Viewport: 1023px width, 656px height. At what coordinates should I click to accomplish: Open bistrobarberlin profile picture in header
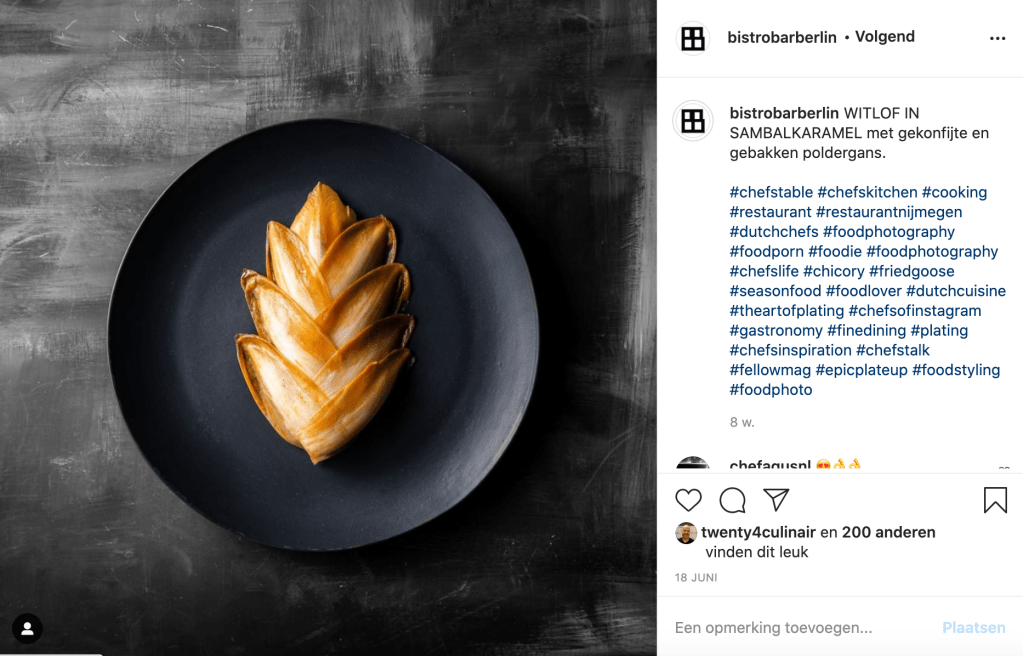(693, 39)
